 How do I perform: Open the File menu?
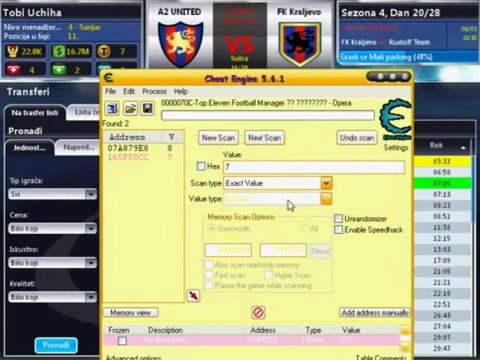coord(110,91)
